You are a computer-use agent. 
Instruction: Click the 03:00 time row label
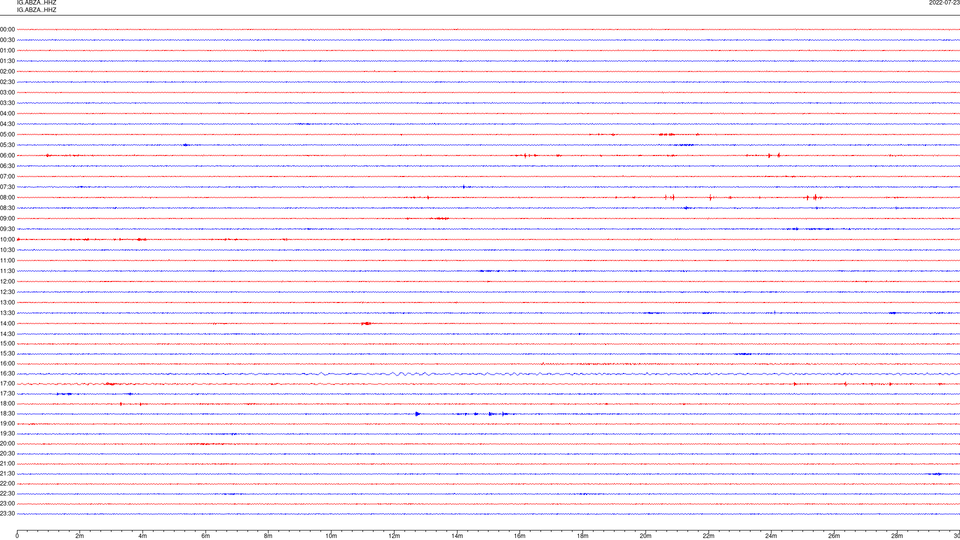click(x=7, y=92)
